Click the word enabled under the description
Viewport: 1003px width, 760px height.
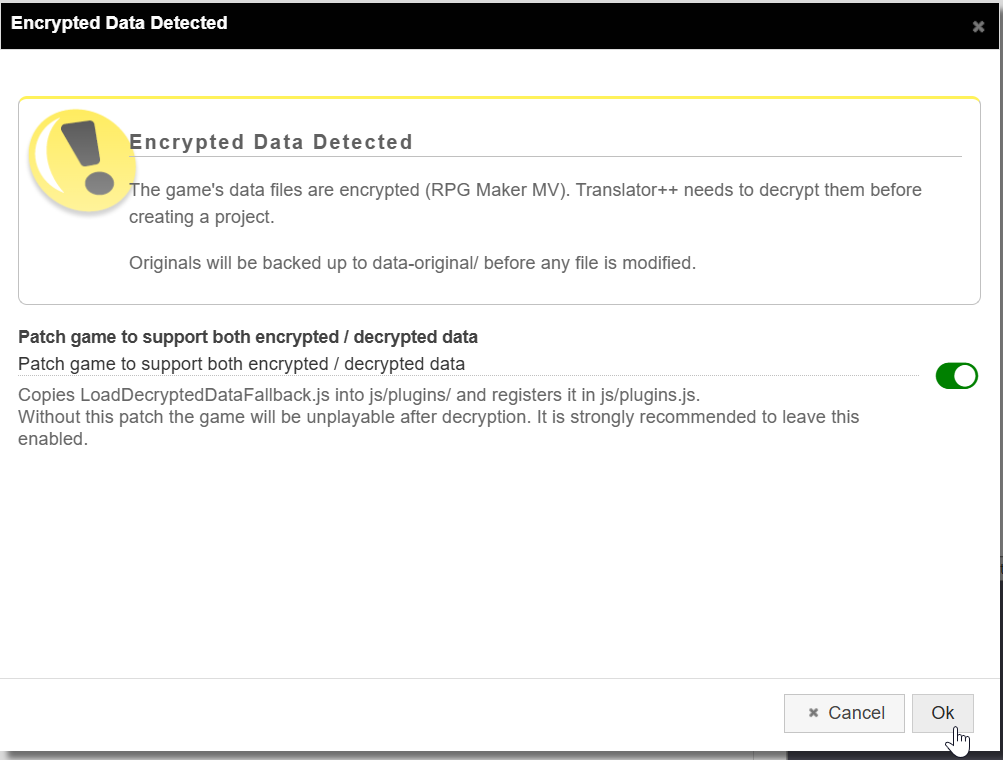coord(52,439)
